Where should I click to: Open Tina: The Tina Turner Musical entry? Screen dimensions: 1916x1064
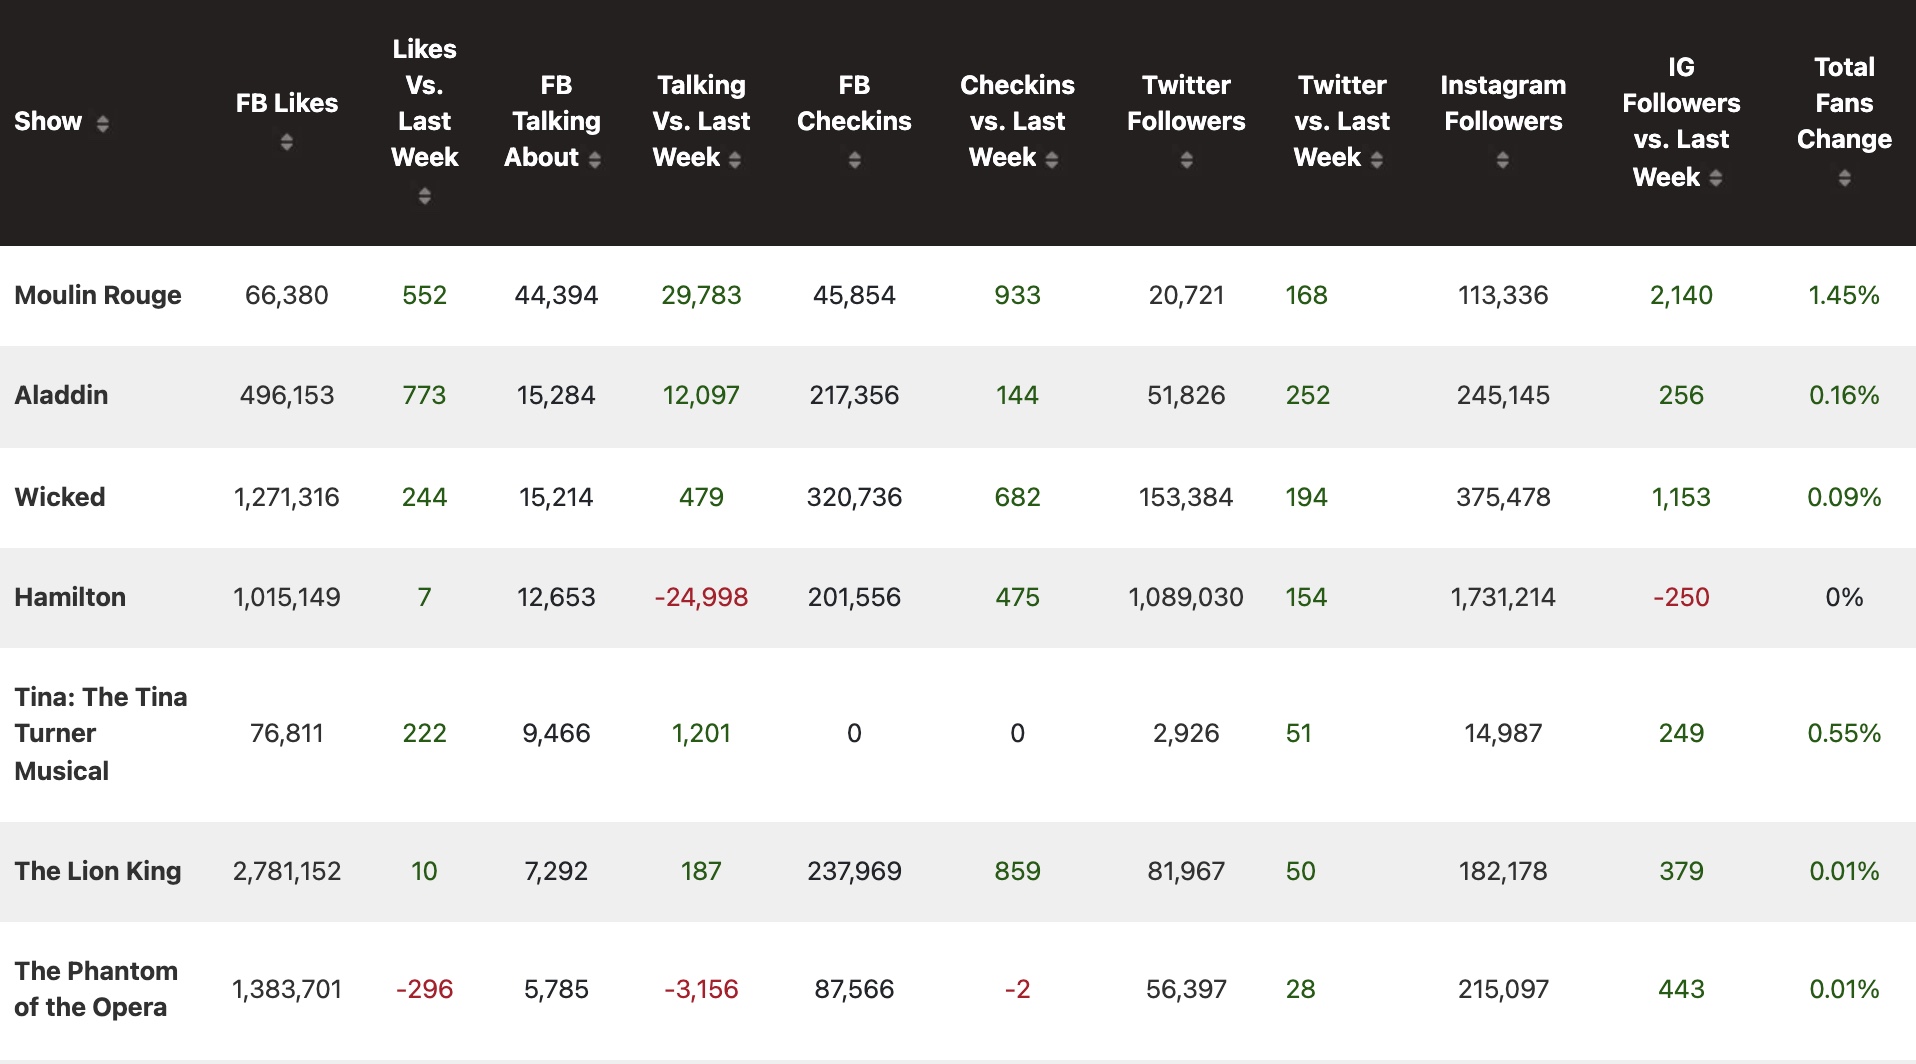point(100,733)
